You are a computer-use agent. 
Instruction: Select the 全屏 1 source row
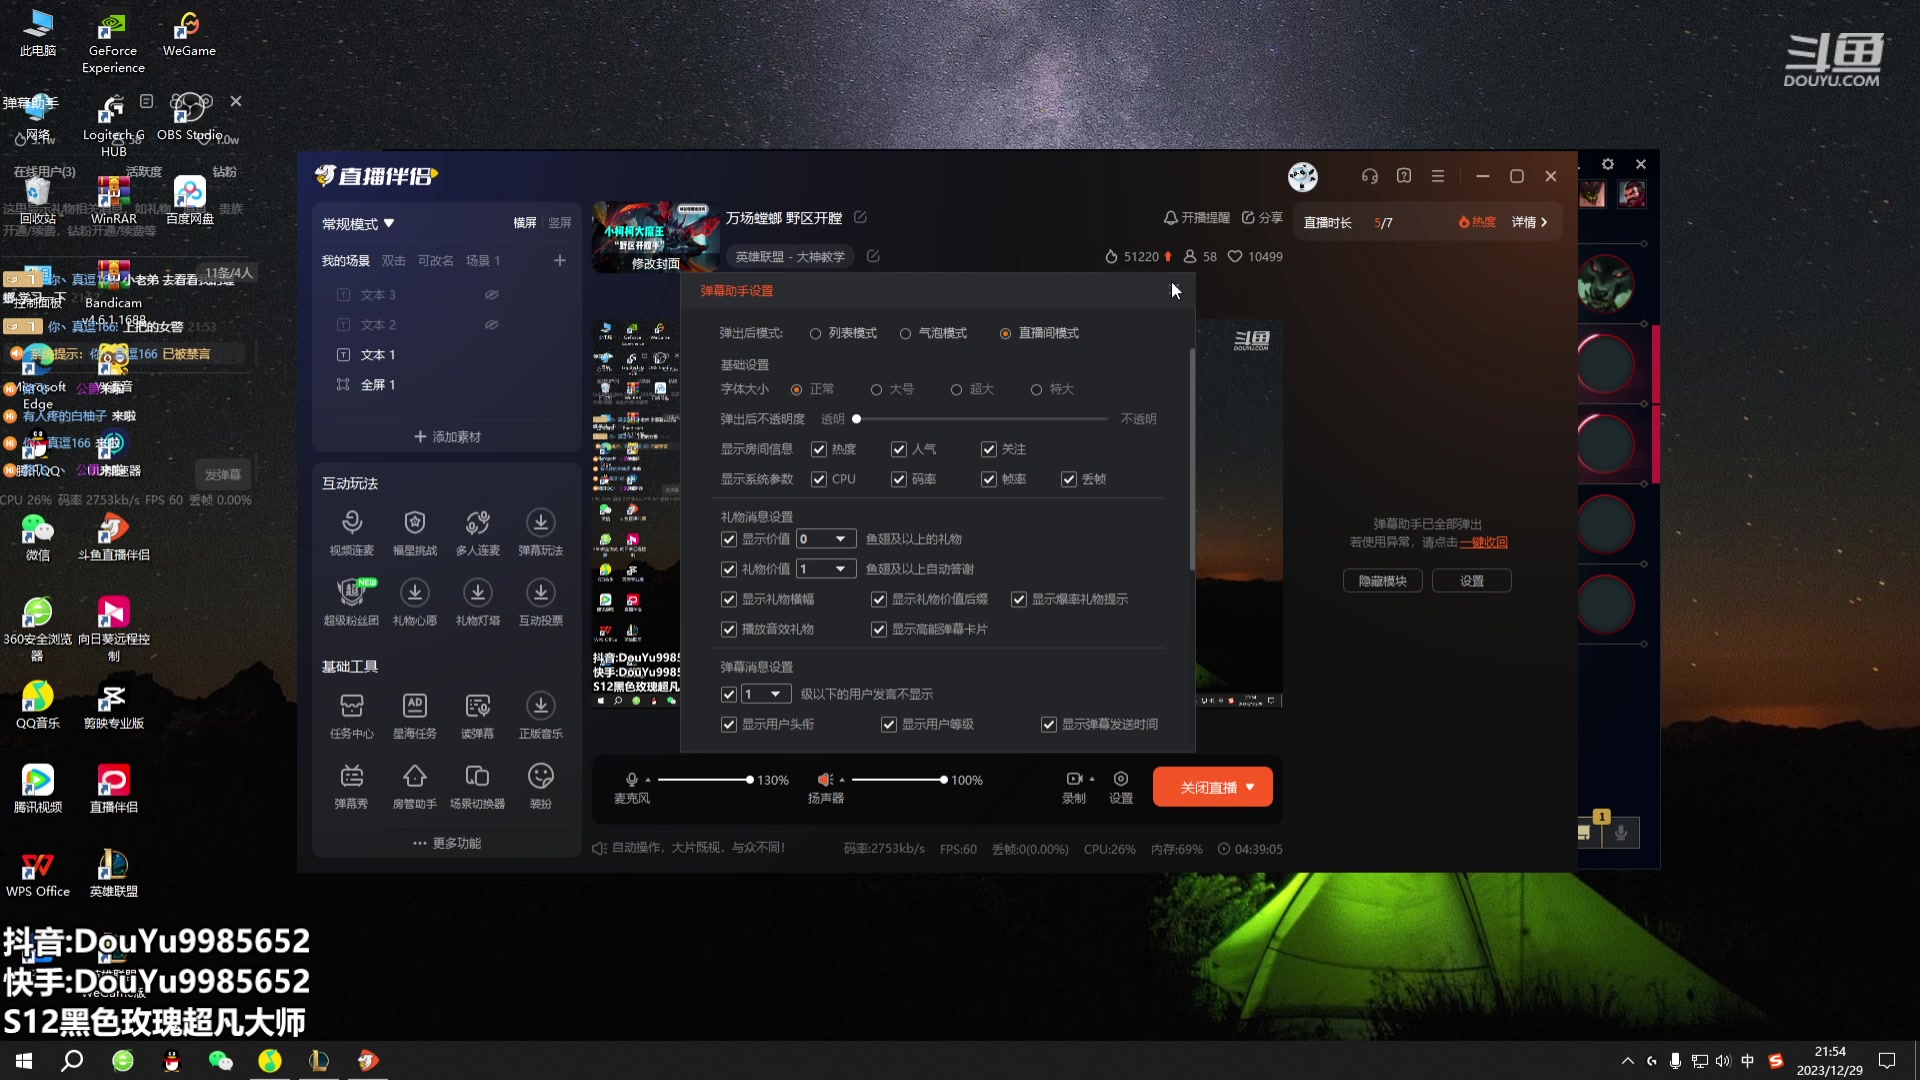tap(446, 385)
